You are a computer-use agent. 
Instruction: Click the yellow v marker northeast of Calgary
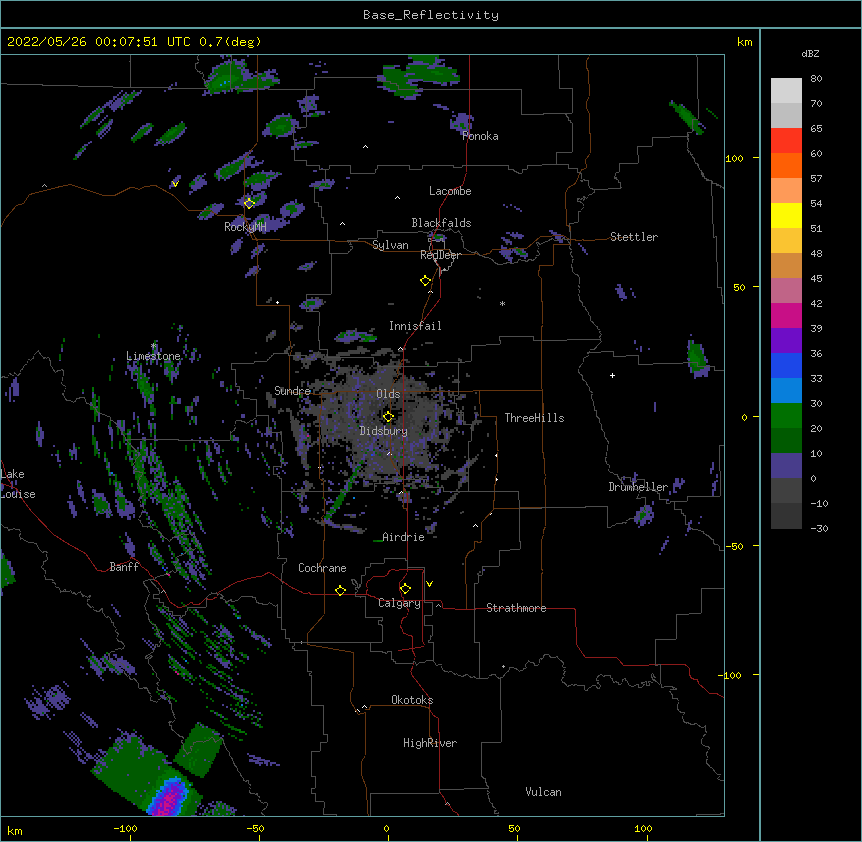(429, 584)
